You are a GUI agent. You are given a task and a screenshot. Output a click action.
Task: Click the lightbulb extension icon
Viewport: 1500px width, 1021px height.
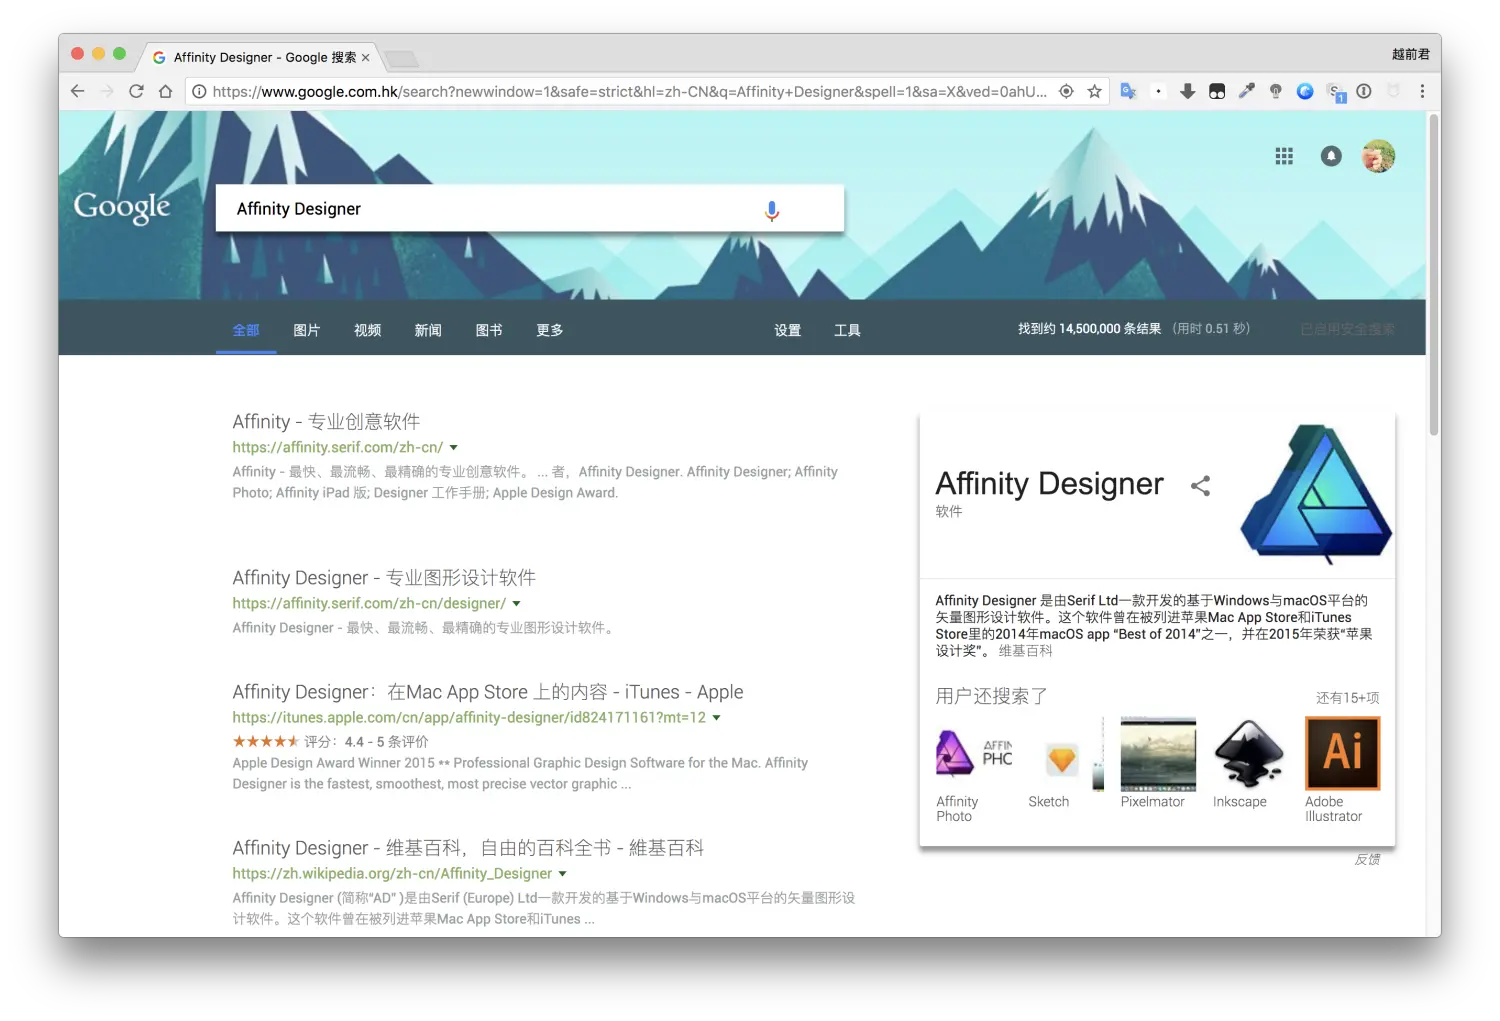(1275, 91)
